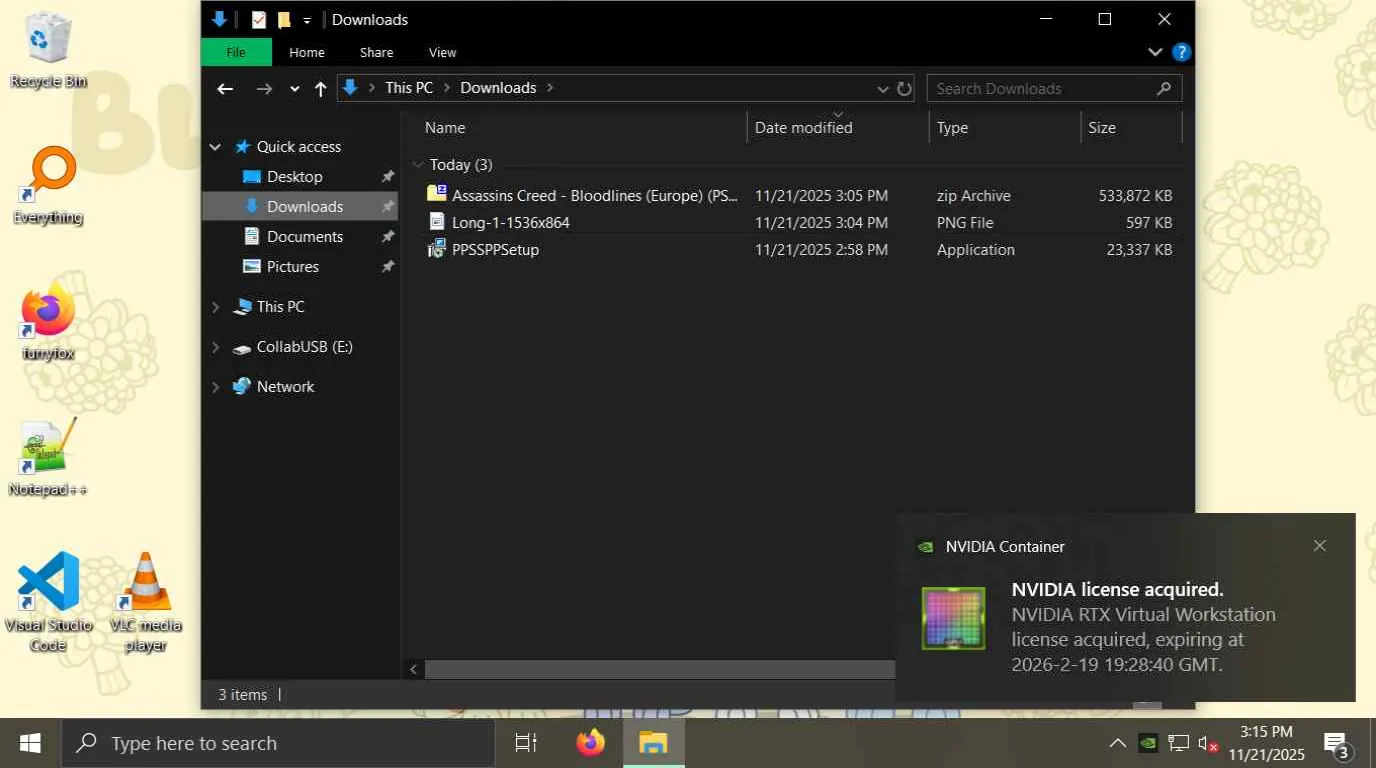1376x768 pixels.
Task: Open the NVIDIA license acquired notification
Action: [x=1126, y=608]
